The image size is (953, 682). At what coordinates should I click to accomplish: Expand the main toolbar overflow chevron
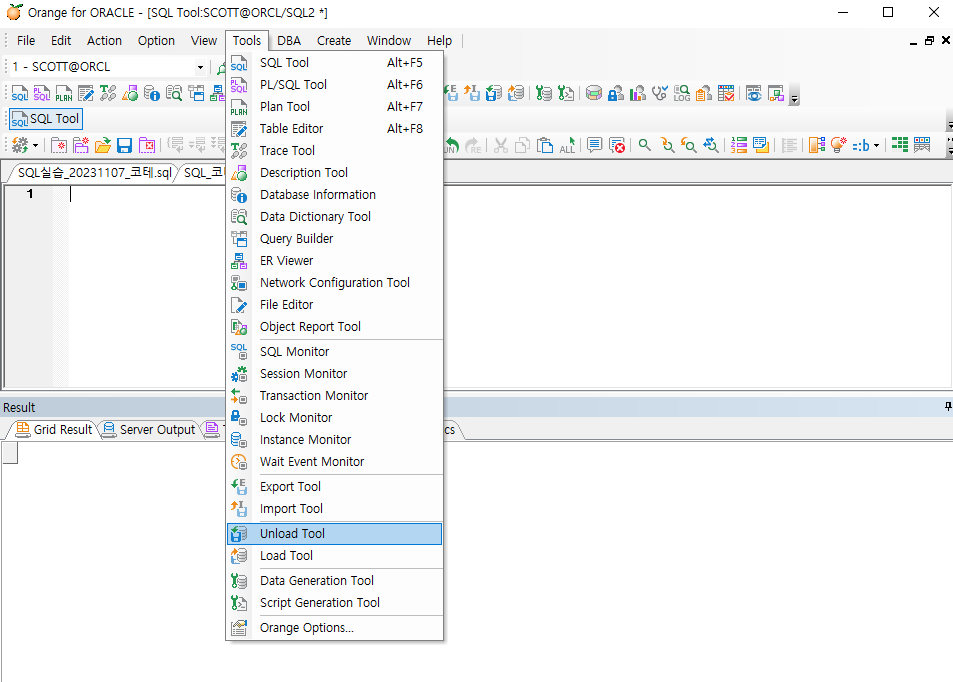point(794,97)
